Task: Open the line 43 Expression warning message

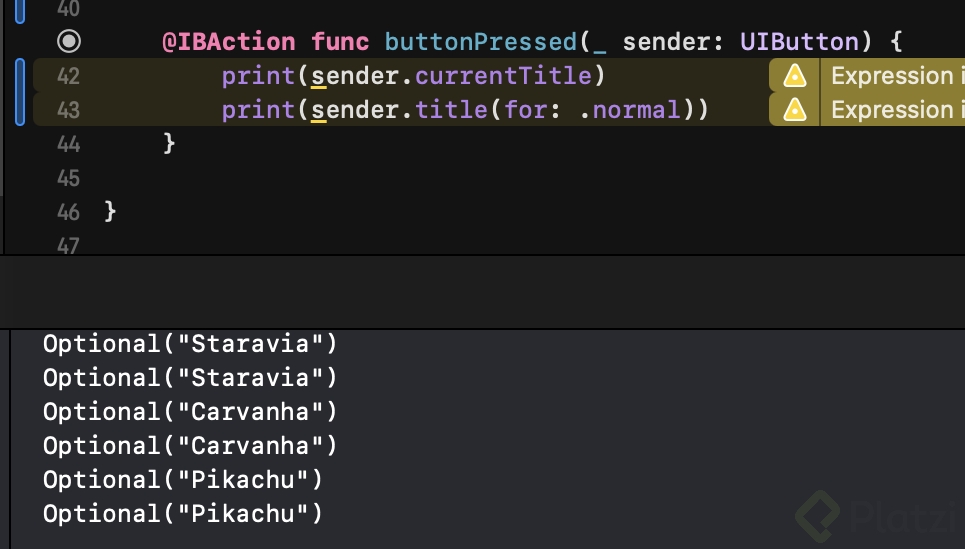Action: pos(892,109)
